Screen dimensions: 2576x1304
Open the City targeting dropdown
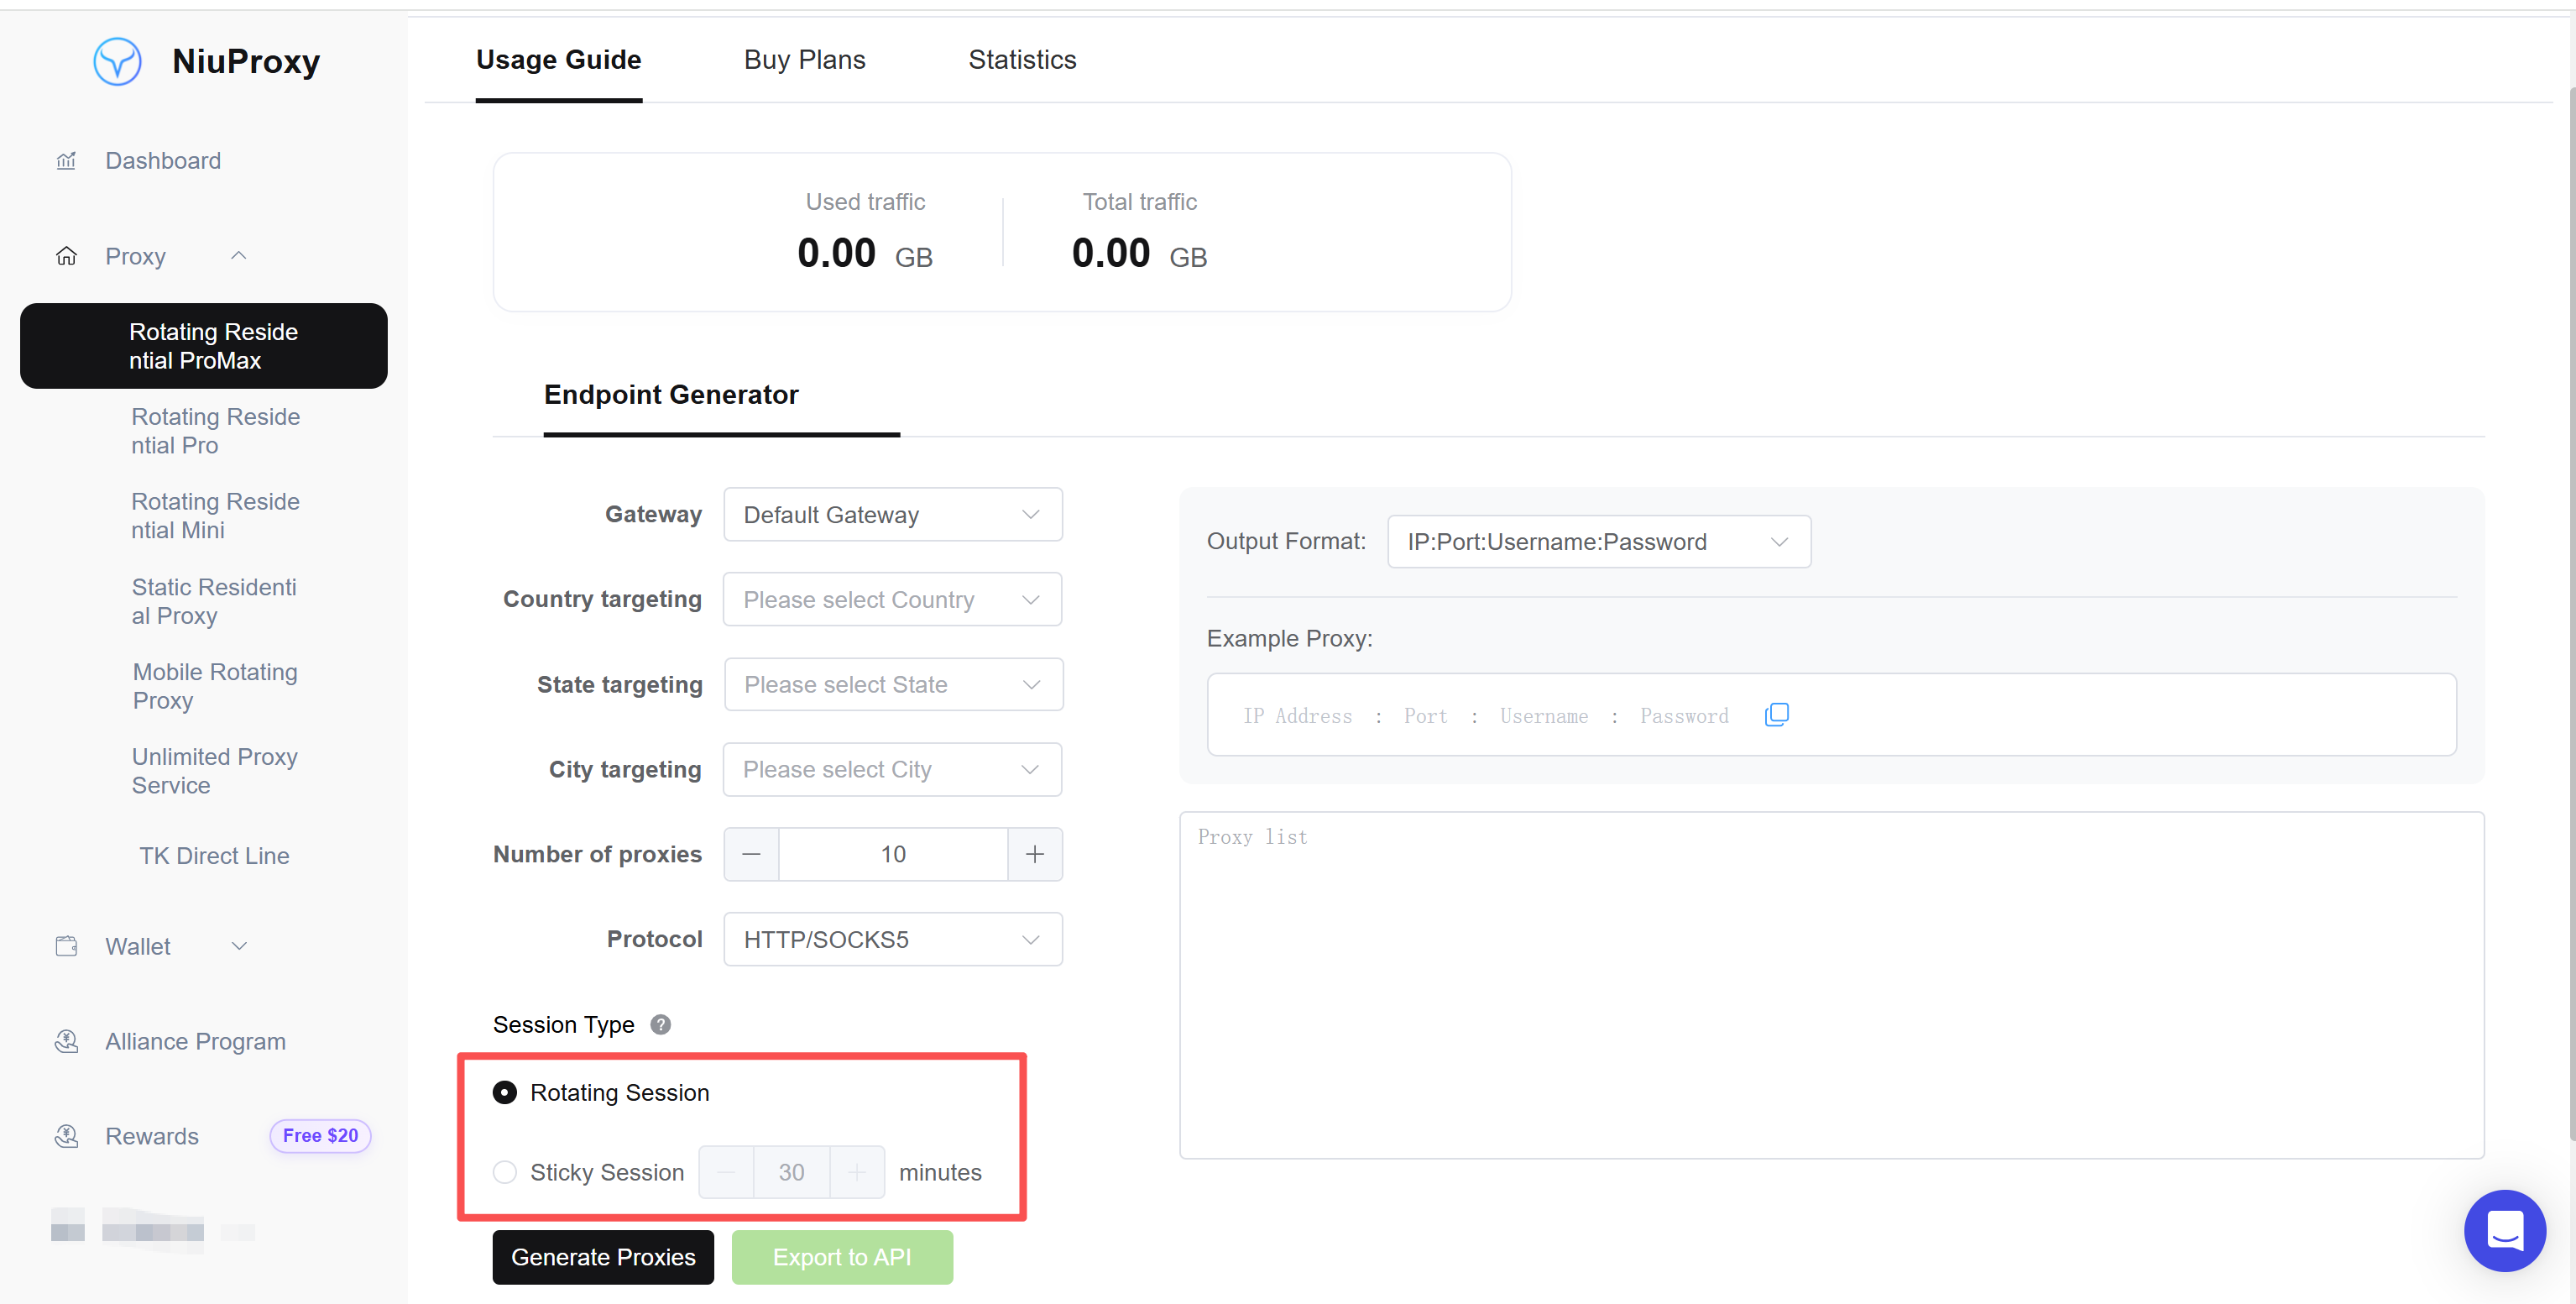click(892, 769)
